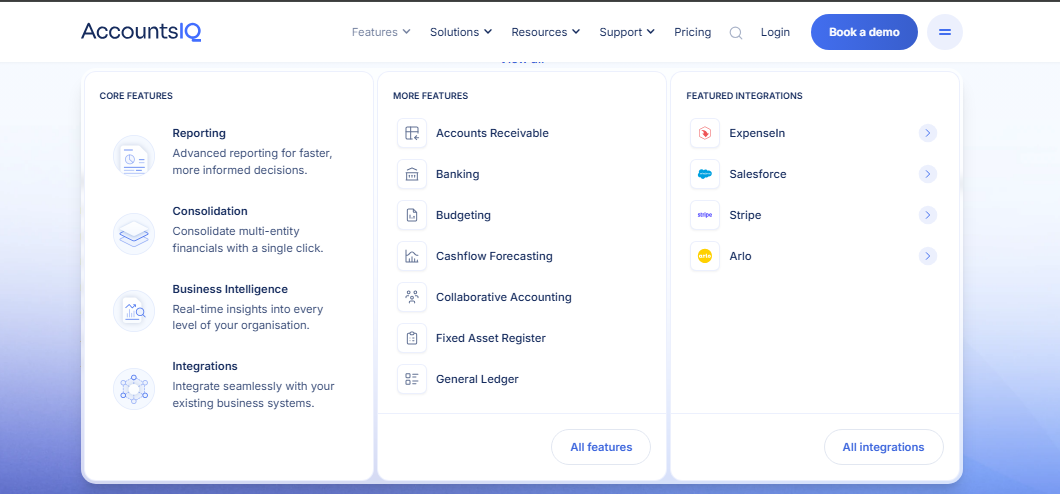
Task: Open the Pricing page
Action: pos(692,32)
